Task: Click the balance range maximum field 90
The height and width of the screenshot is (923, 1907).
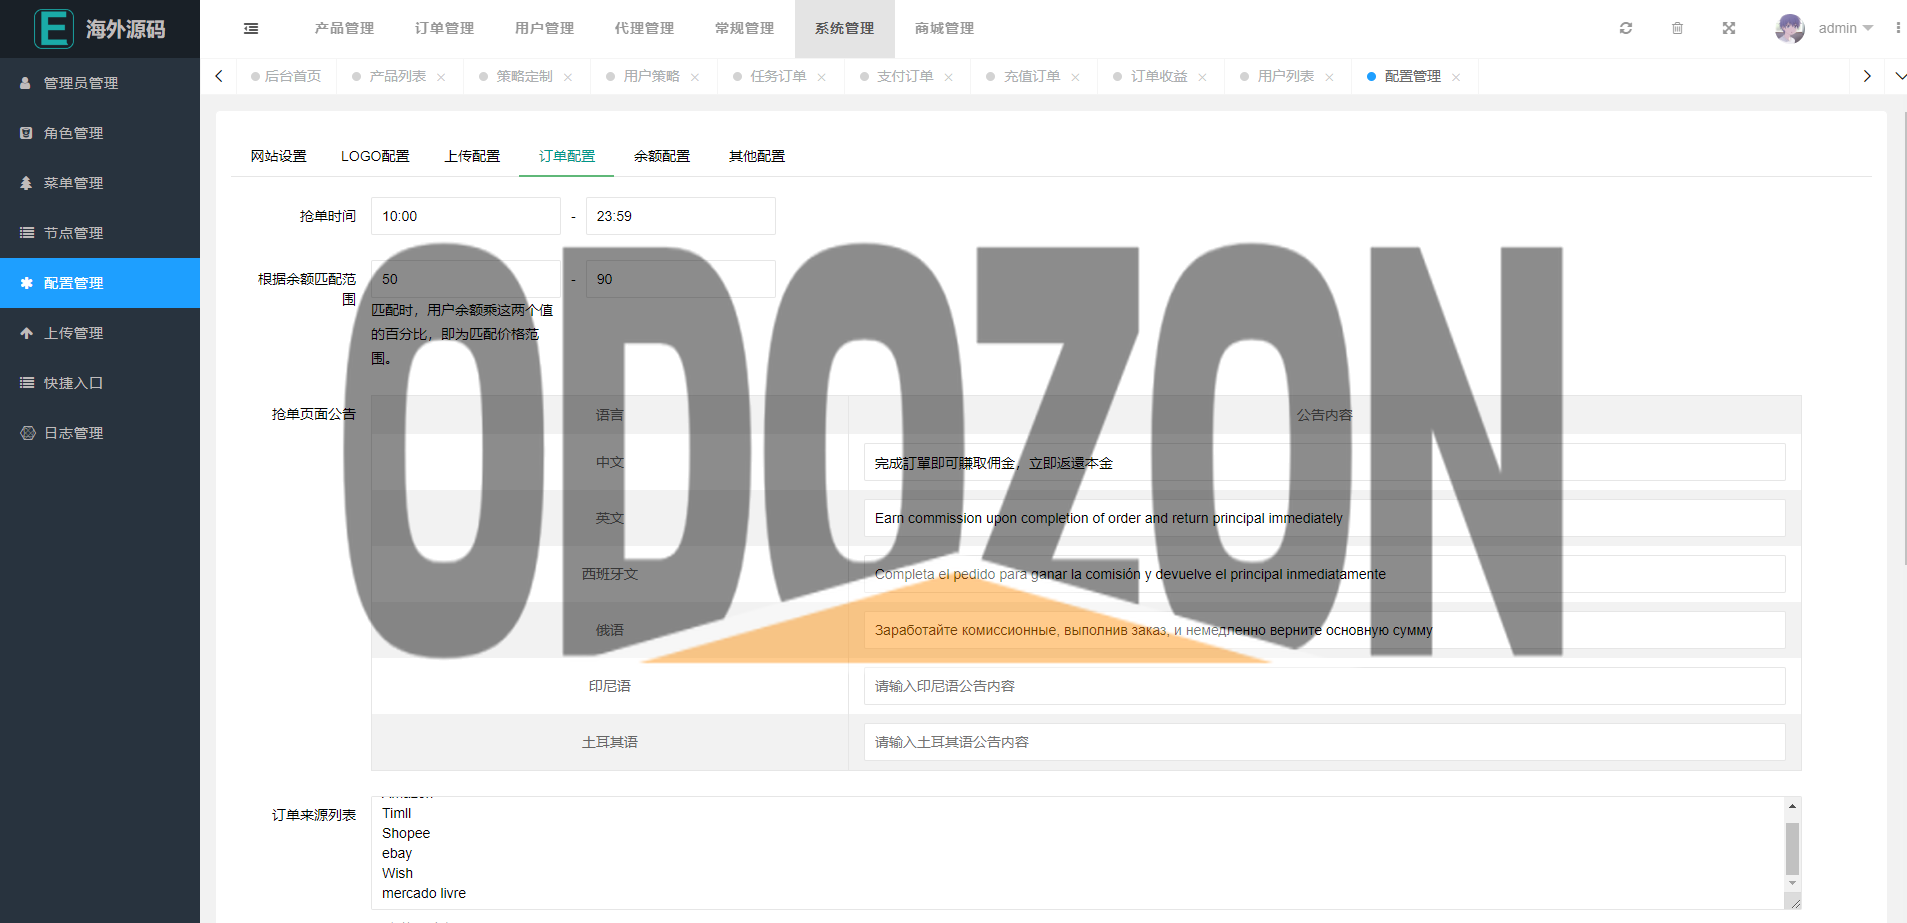Action: (x=681, y=279)
